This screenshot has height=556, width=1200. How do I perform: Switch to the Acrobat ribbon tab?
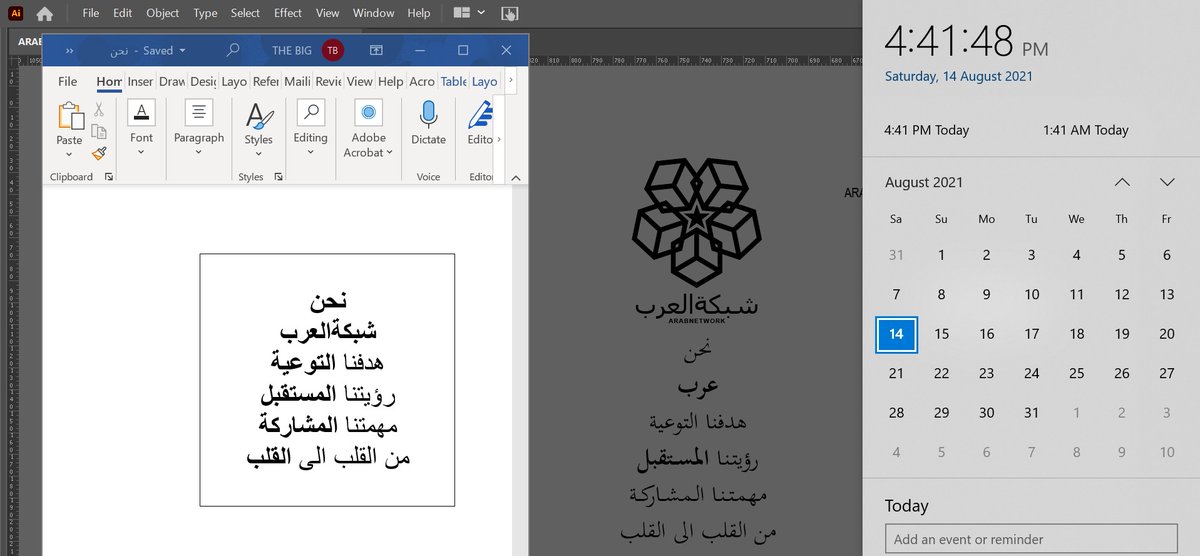(x=421, y=82)
